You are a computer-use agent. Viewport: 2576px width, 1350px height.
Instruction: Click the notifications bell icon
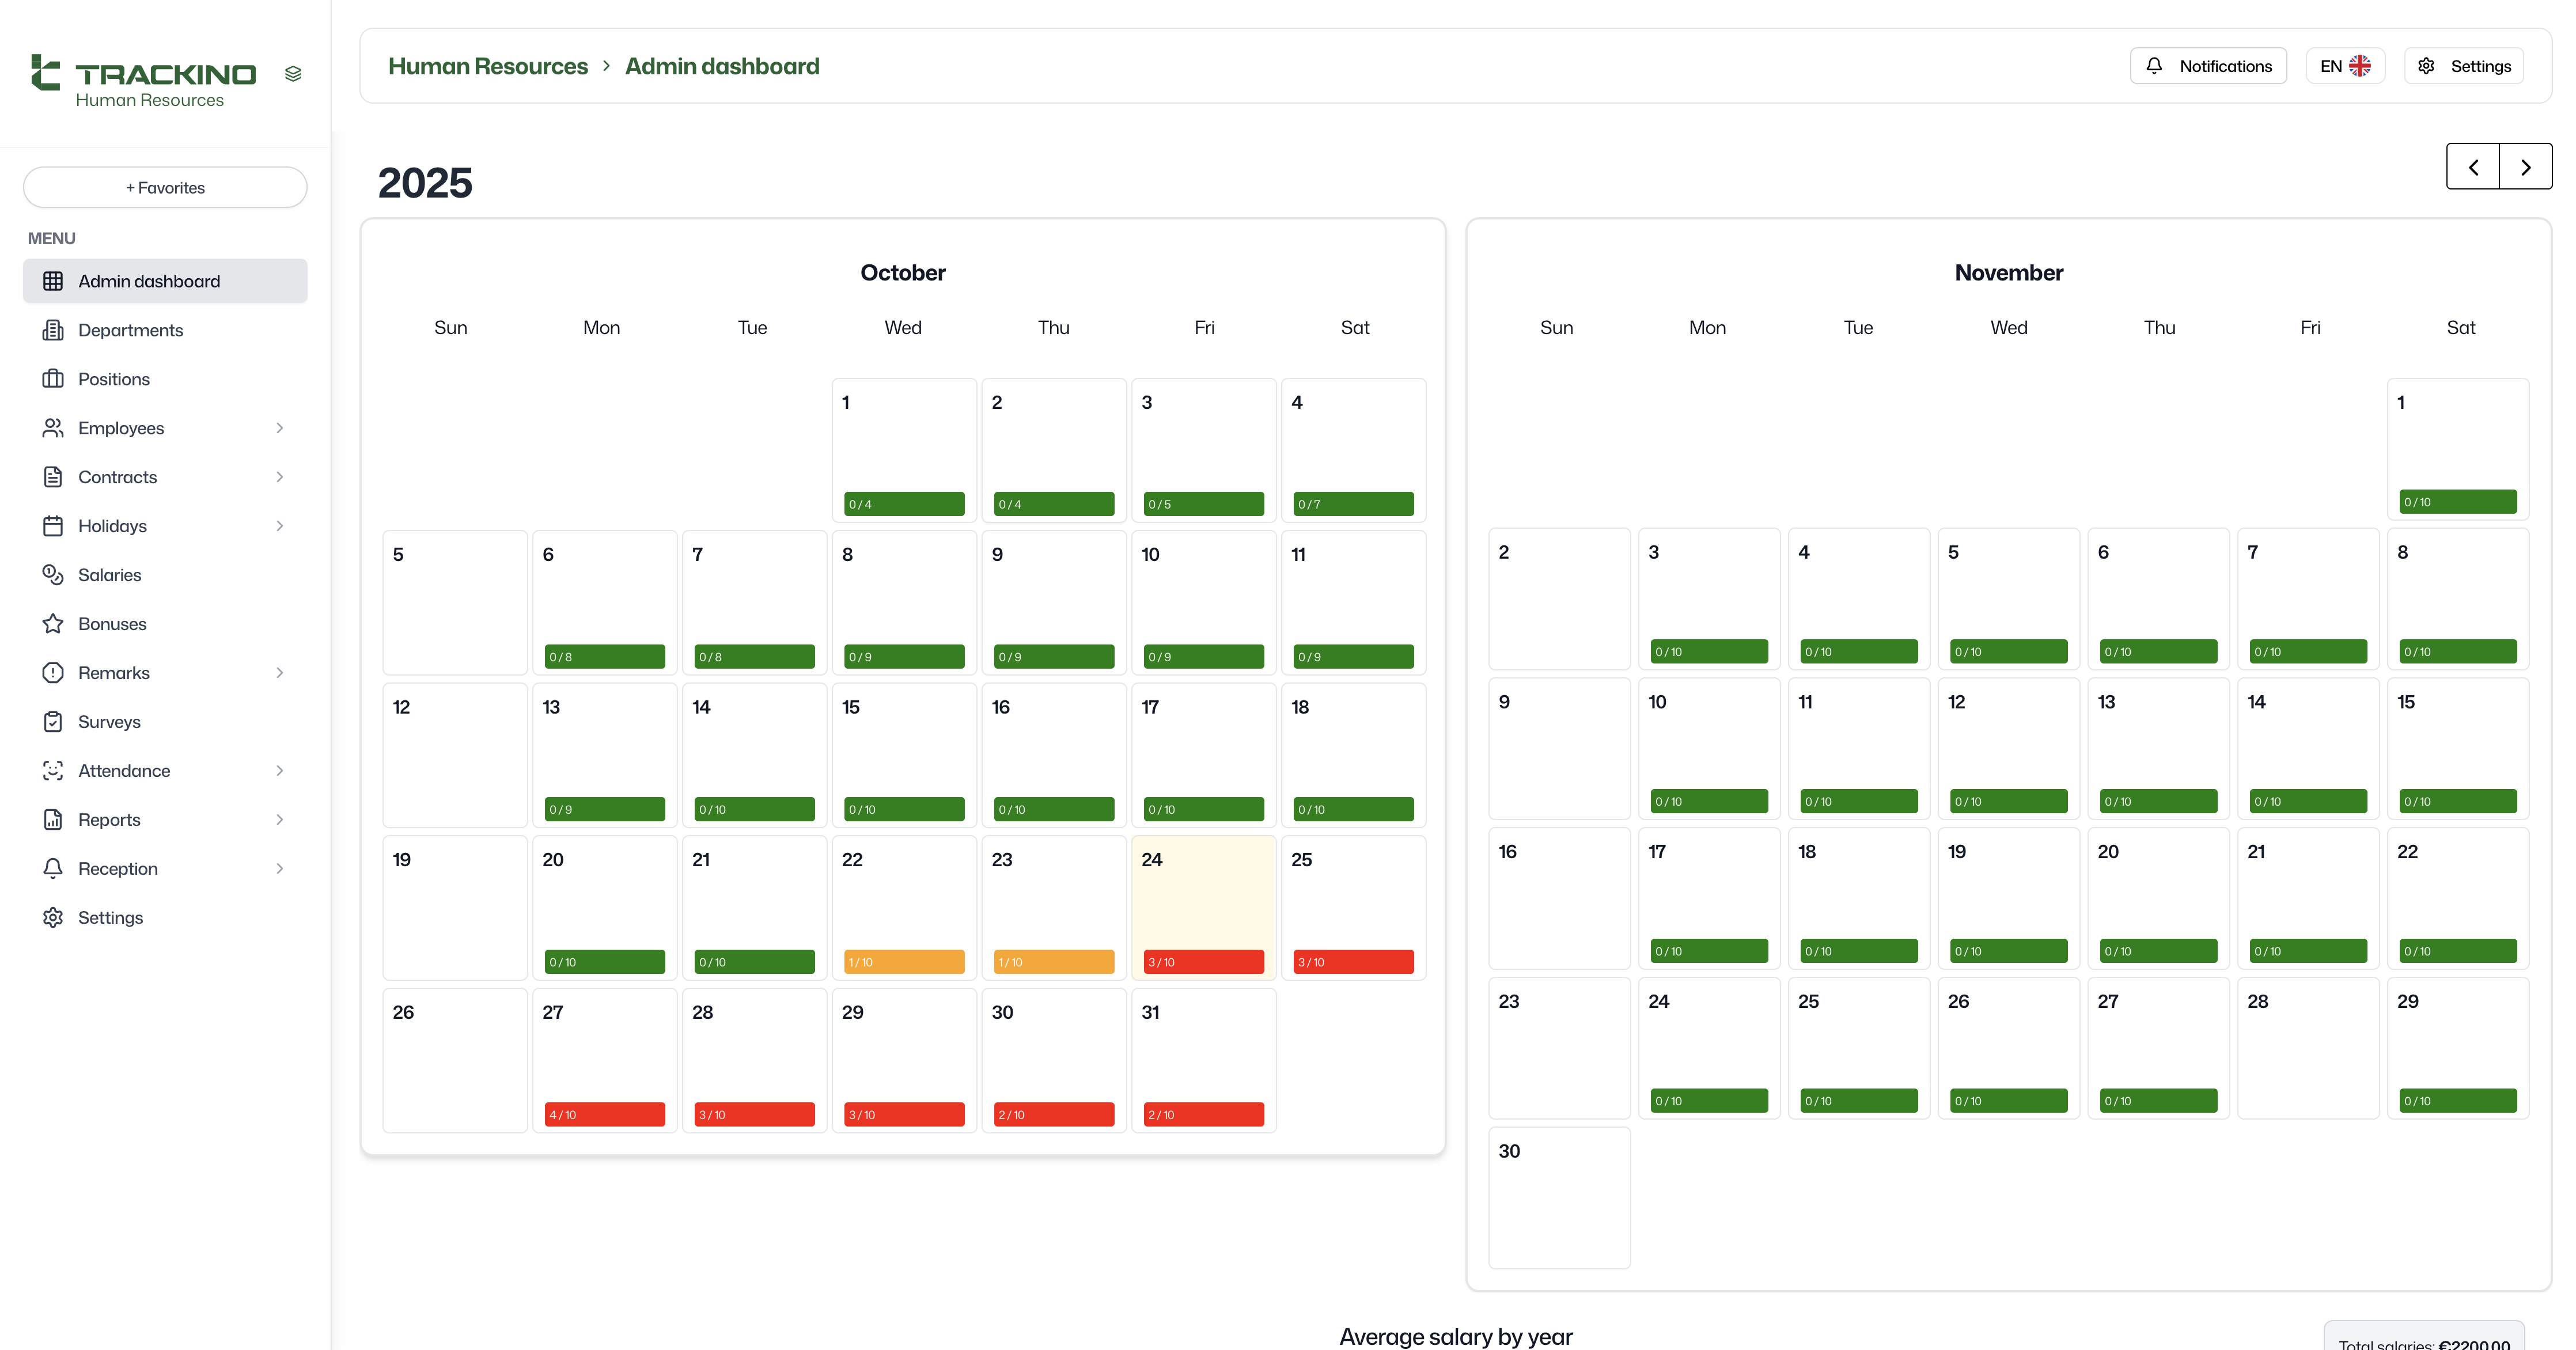(2154, 65)
